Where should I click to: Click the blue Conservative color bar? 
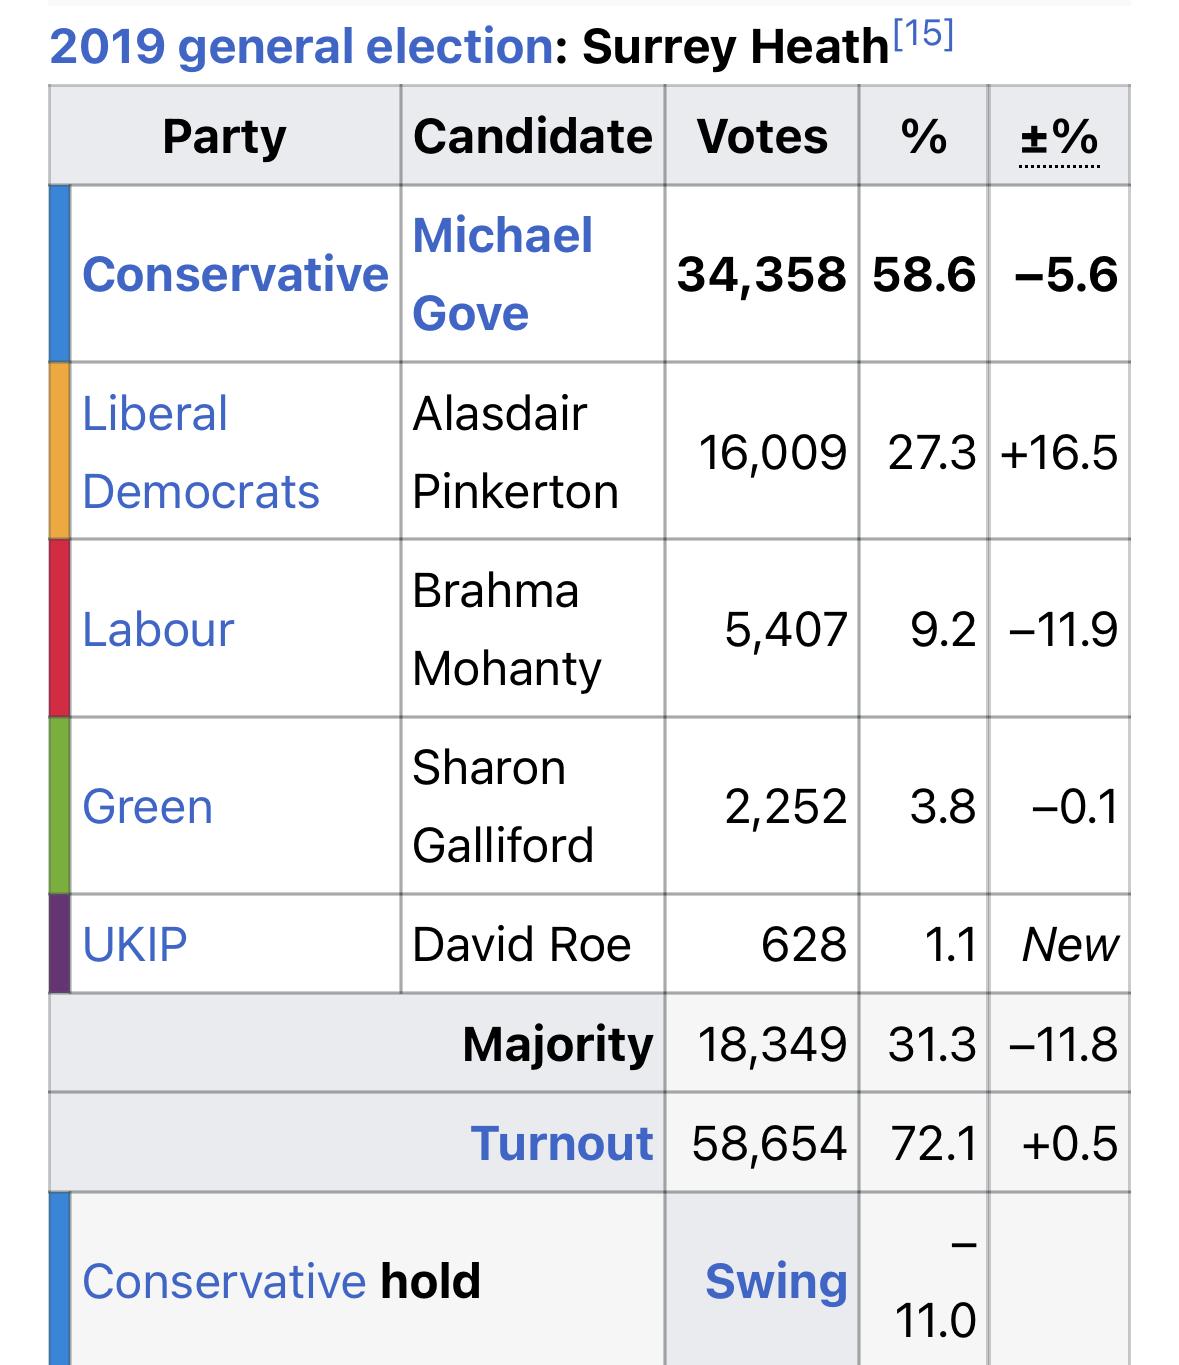tap(60, 274)
